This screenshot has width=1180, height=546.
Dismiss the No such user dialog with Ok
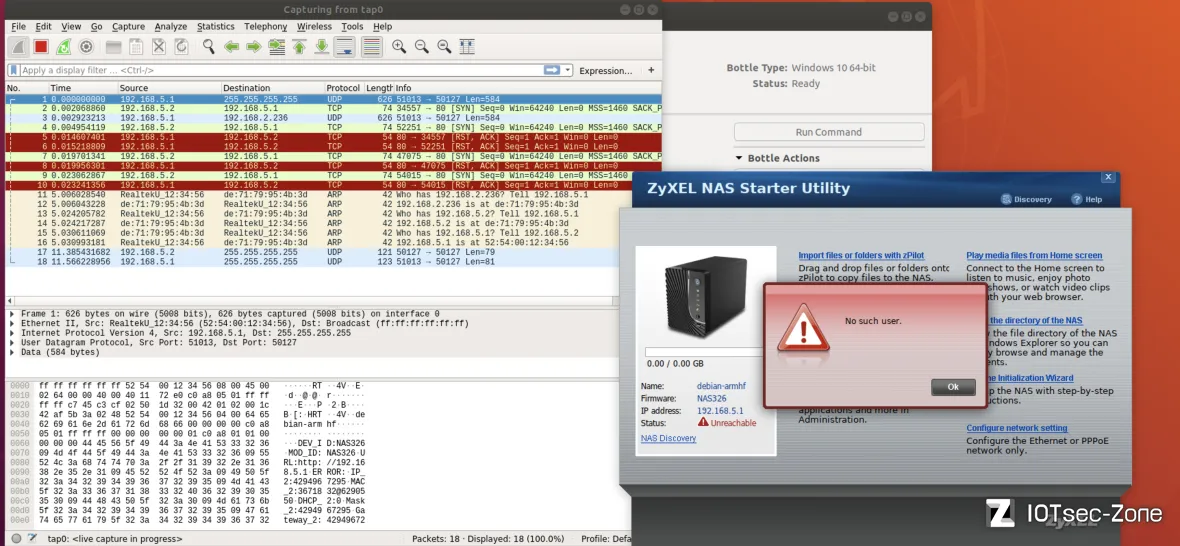(953, 387)
